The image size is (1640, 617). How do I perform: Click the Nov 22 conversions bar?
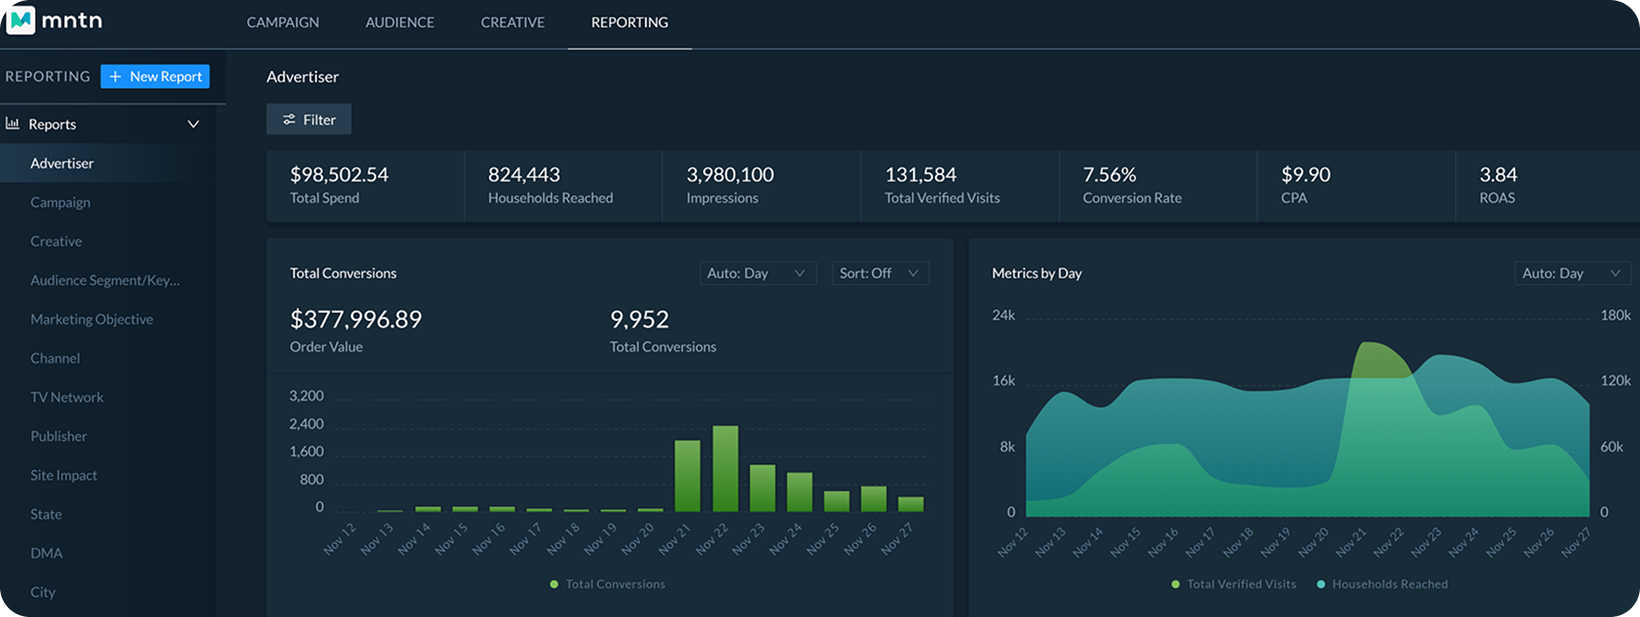click(725, 469)
